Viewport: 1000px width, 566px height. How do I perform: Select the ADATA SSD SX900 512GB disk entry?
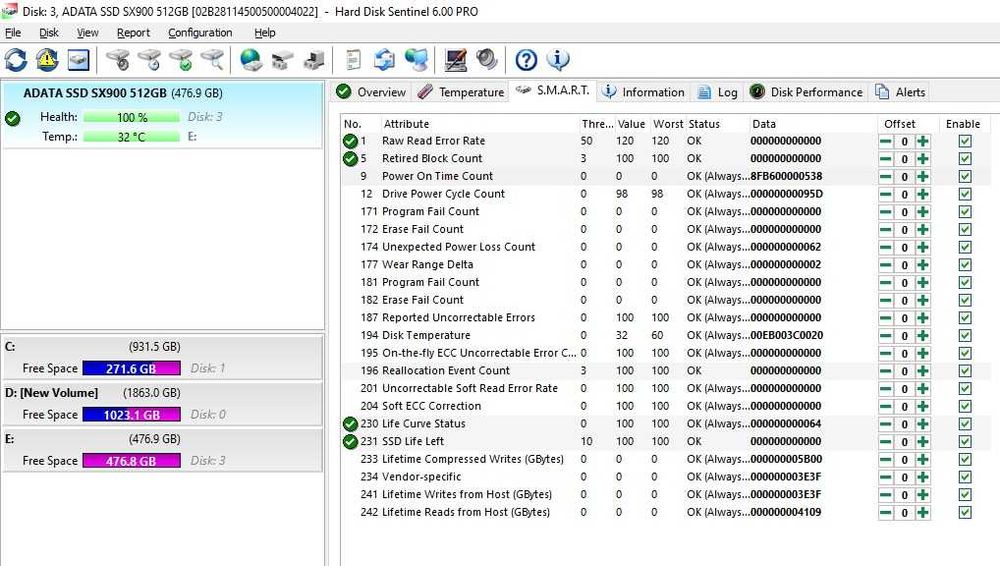coord(163,115)
